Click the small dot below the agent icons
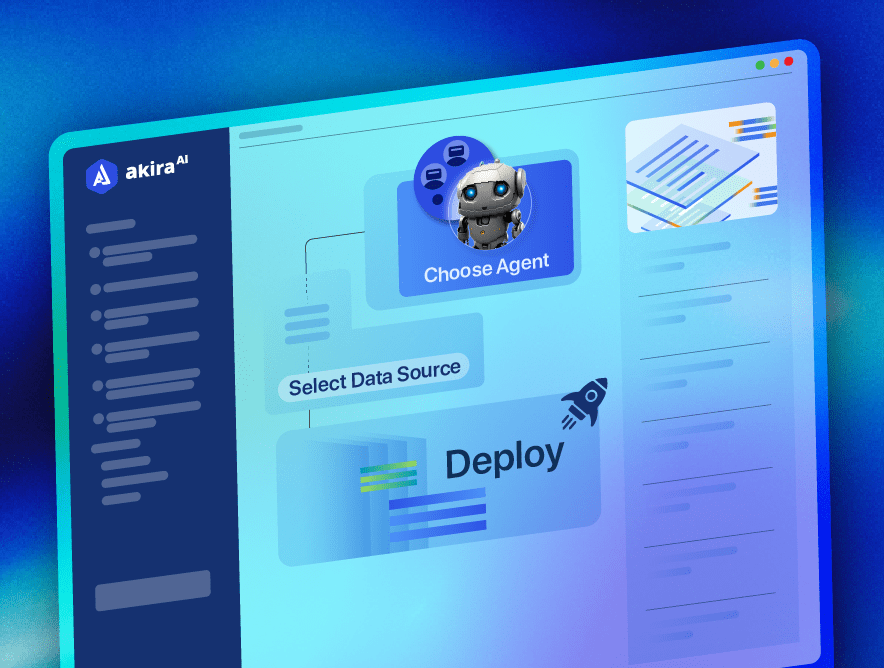The image size is (884, 668). coord(437,198)
